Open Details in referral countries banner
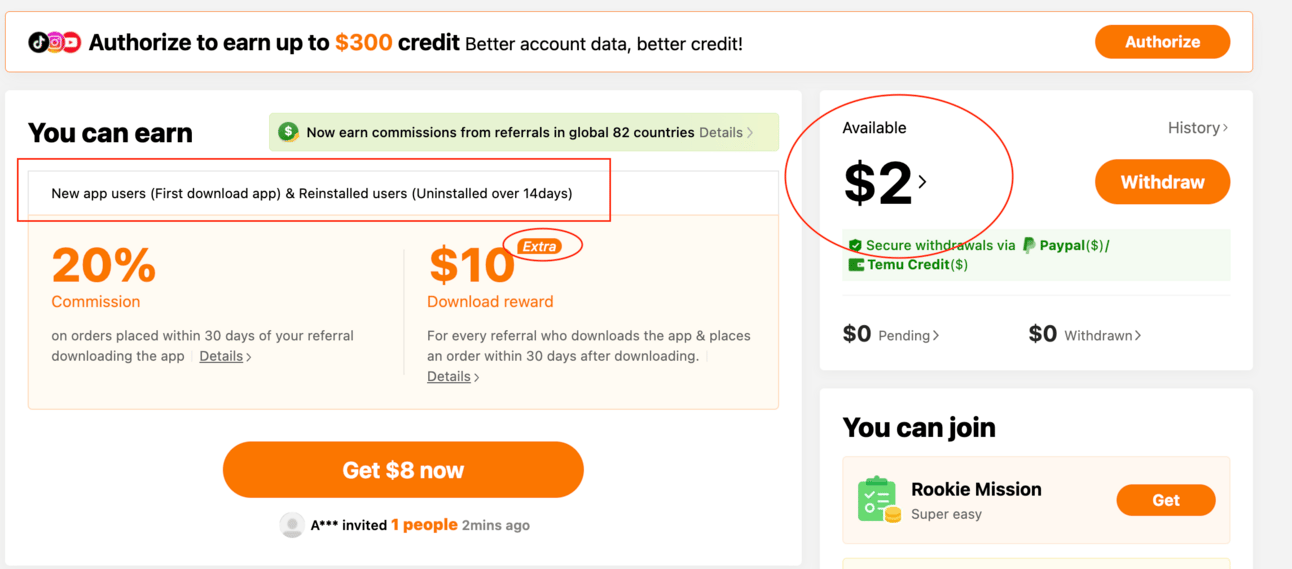Image resolution: width=1292 pixels, height=569 pixels. [726, 132]
